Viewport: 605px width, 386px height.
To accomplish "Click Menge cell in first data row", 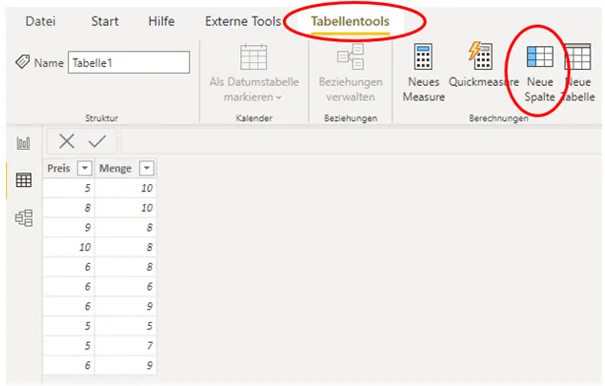I will pos(125,188).
